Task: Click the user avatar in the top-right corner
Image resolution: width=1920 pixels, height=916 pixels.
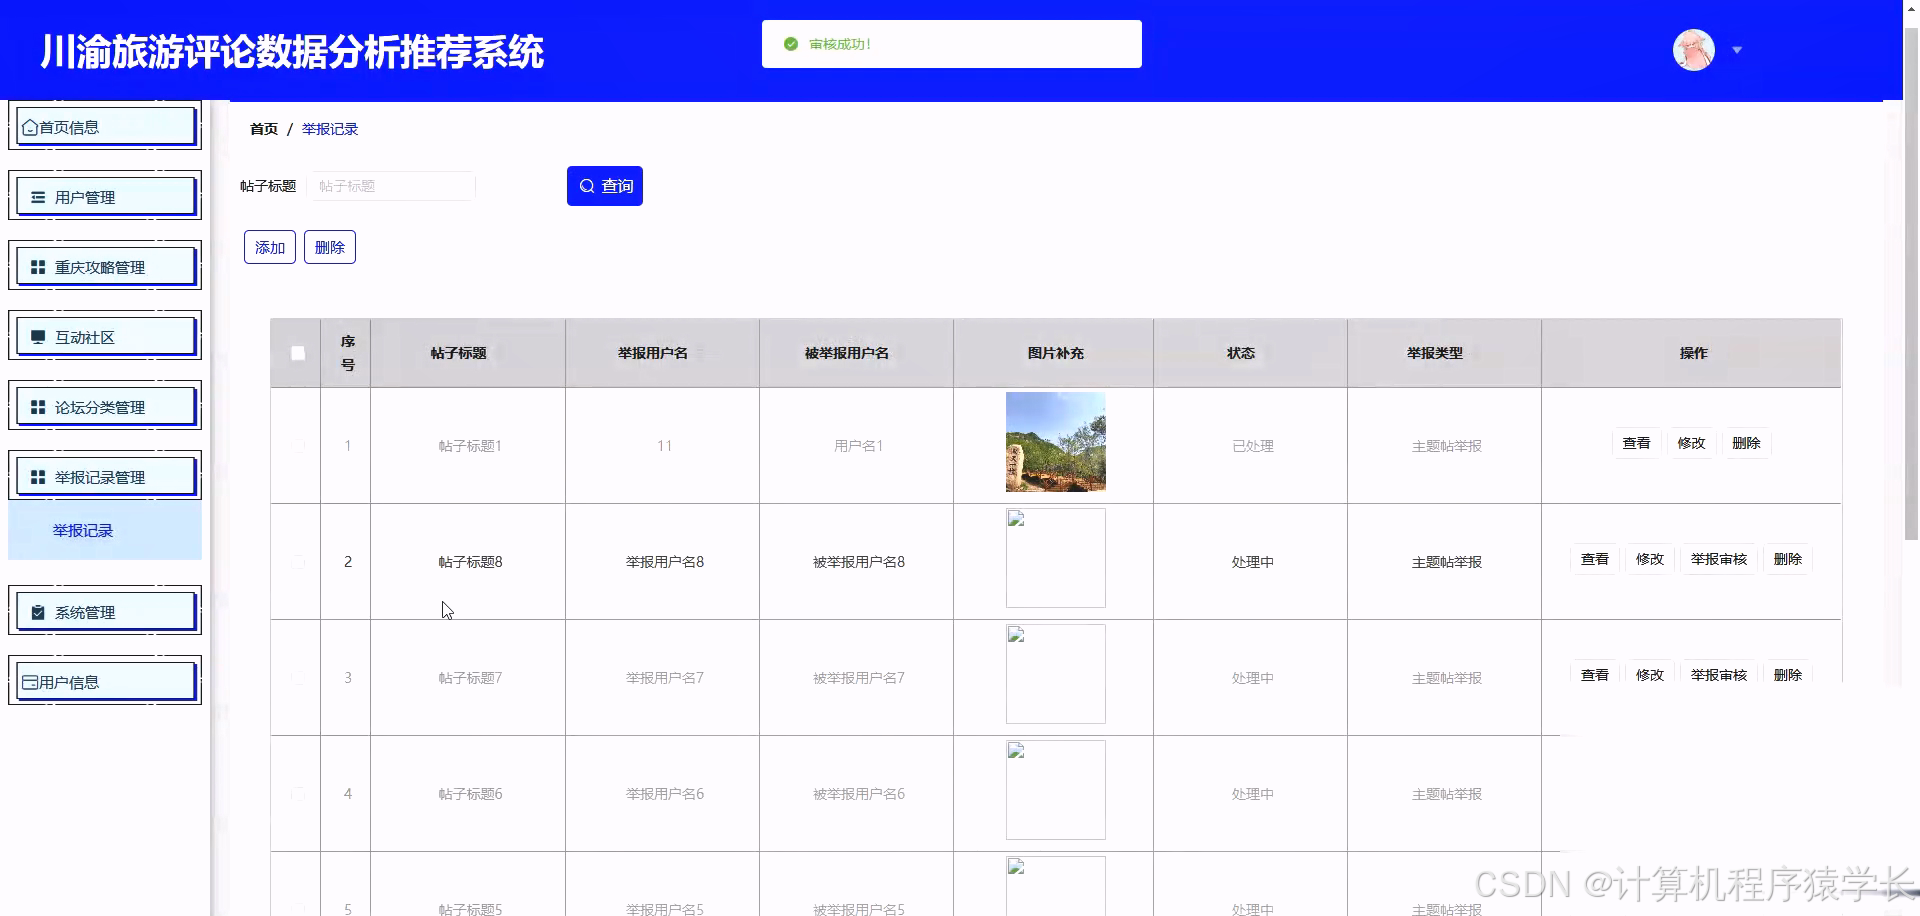Action: (x=1692, y=50)
